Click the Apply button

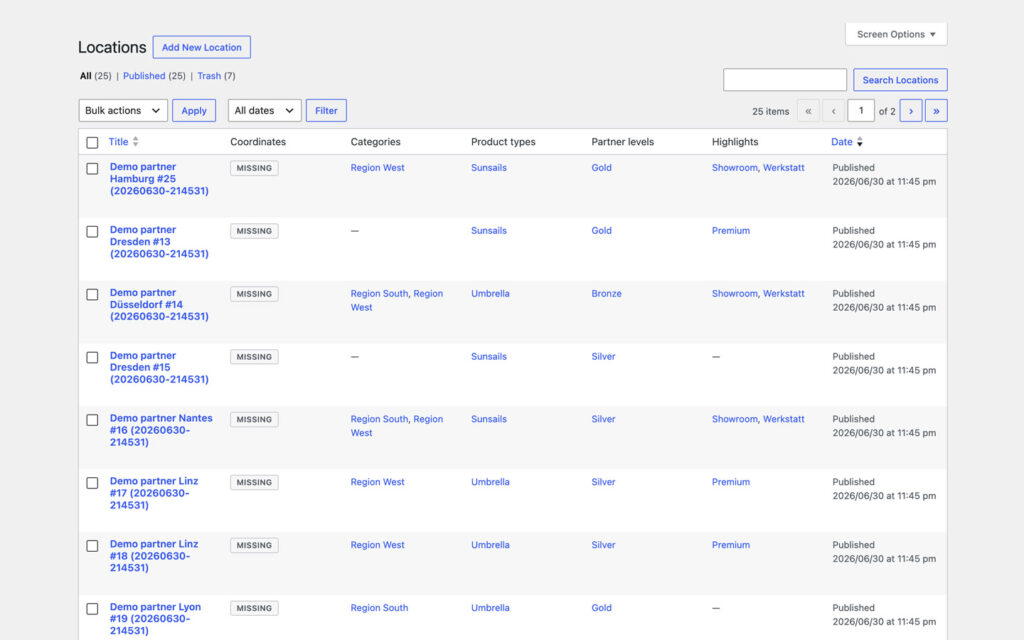(x=194, y=110)
